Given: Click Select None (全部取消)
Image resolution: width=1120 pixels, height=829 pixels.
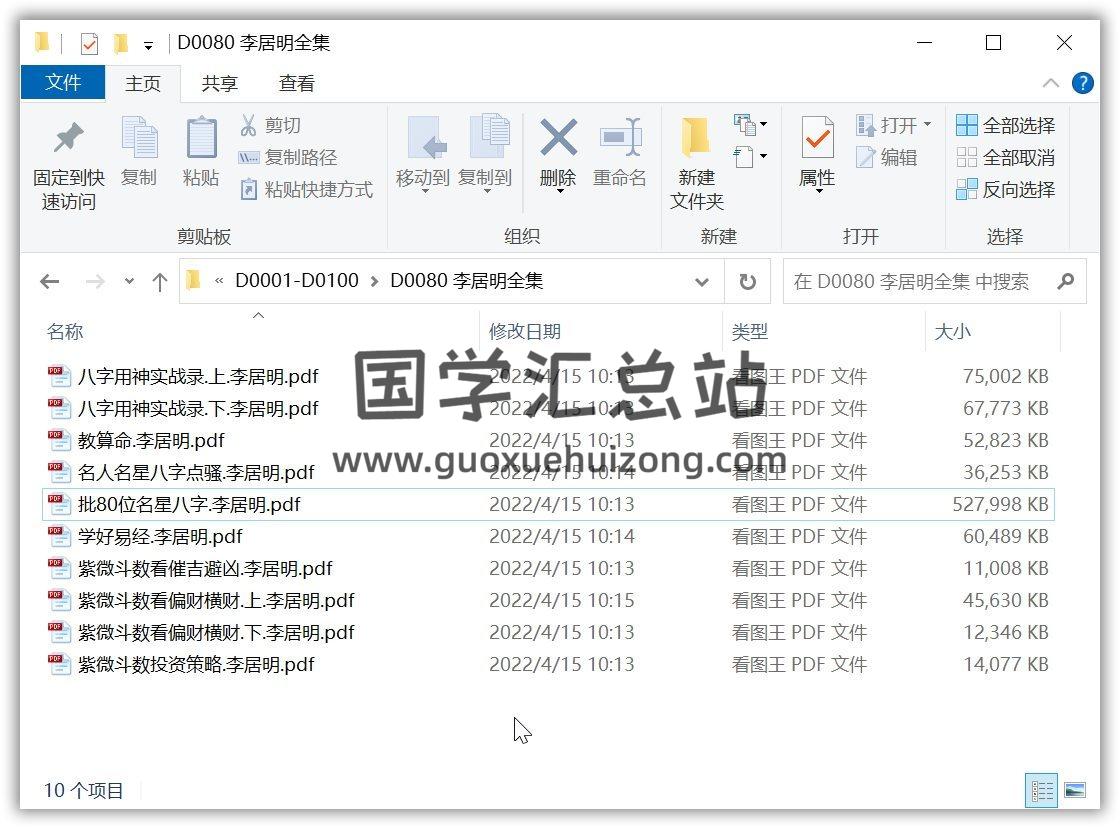Looking at the screenshot, I should click(1006, 157).
